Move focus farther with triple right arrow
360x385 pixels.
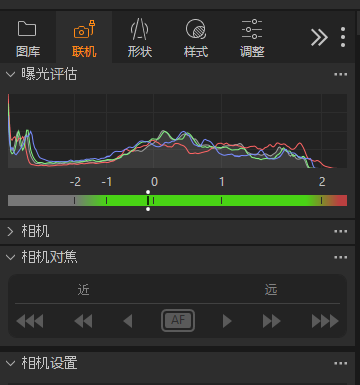325,321
